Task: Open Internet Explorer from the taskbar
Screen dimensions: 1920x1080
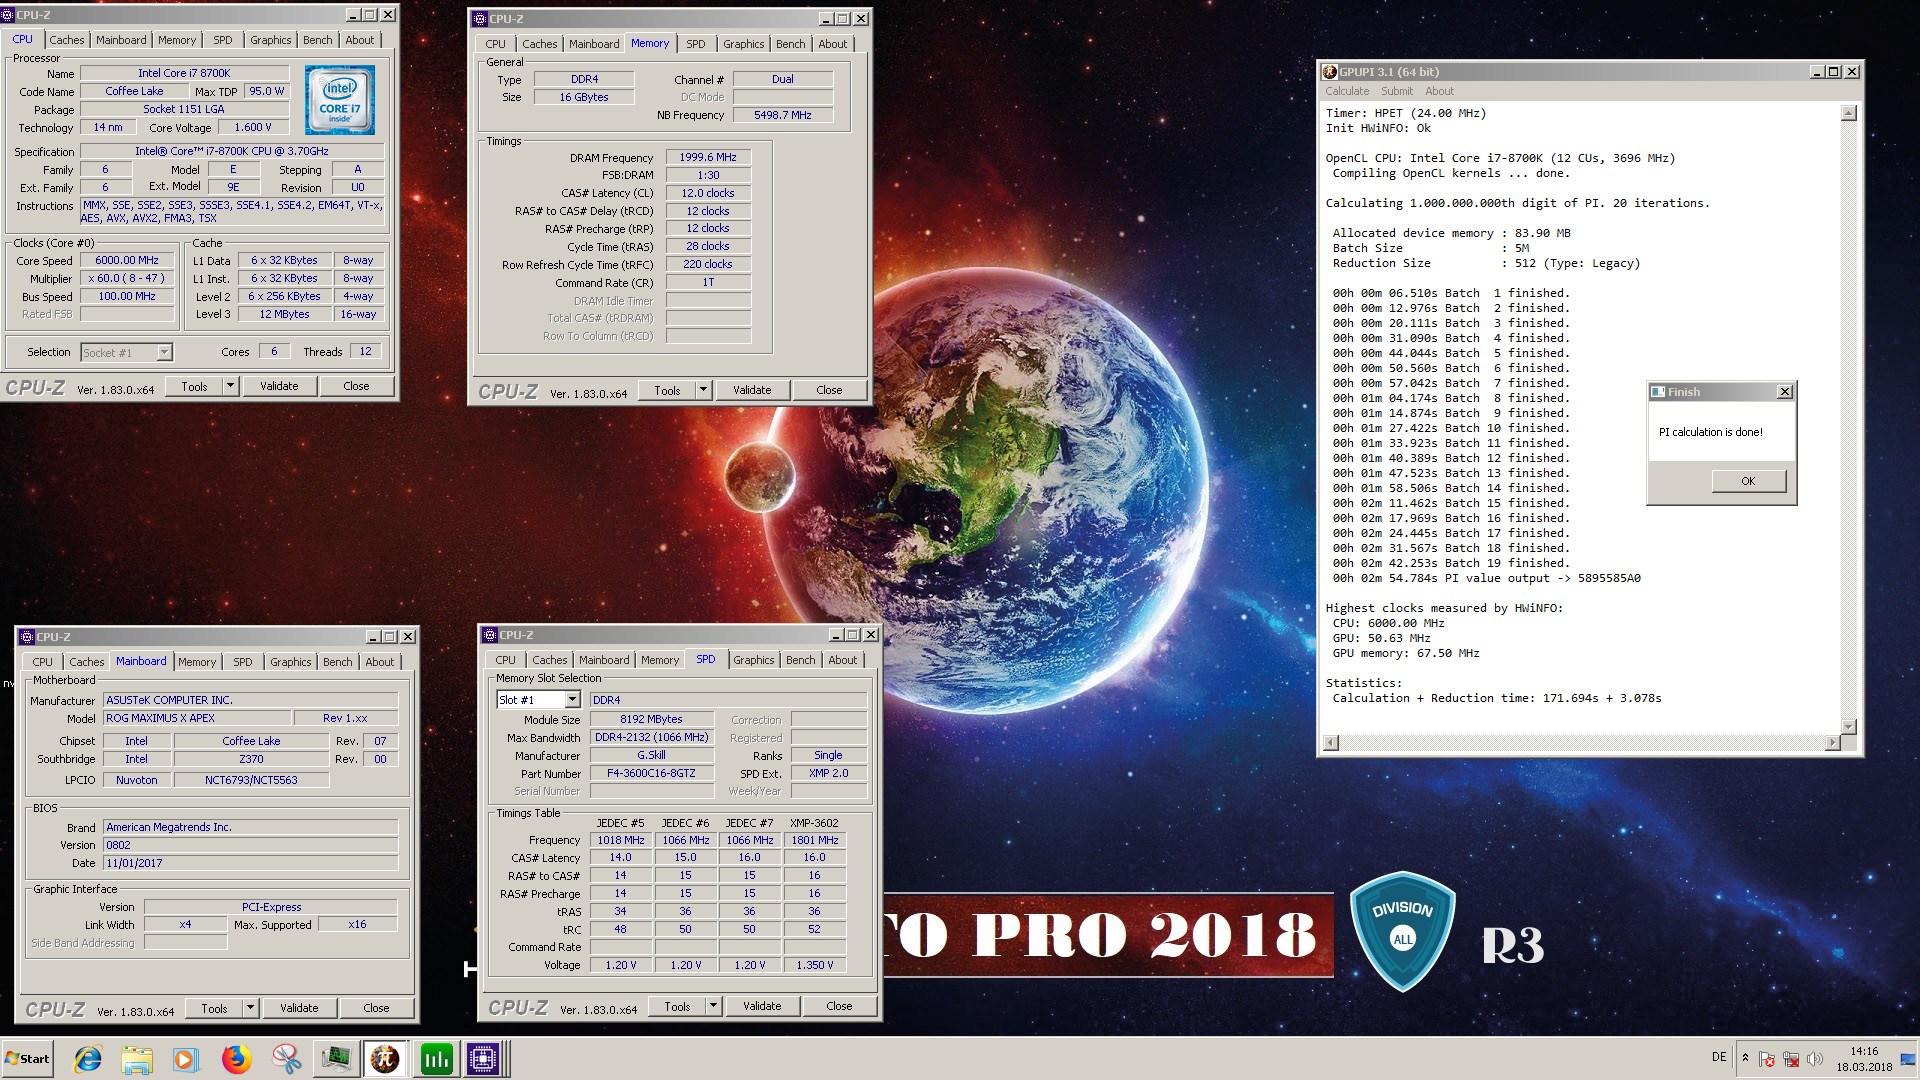Action: tap(88, 1059)
